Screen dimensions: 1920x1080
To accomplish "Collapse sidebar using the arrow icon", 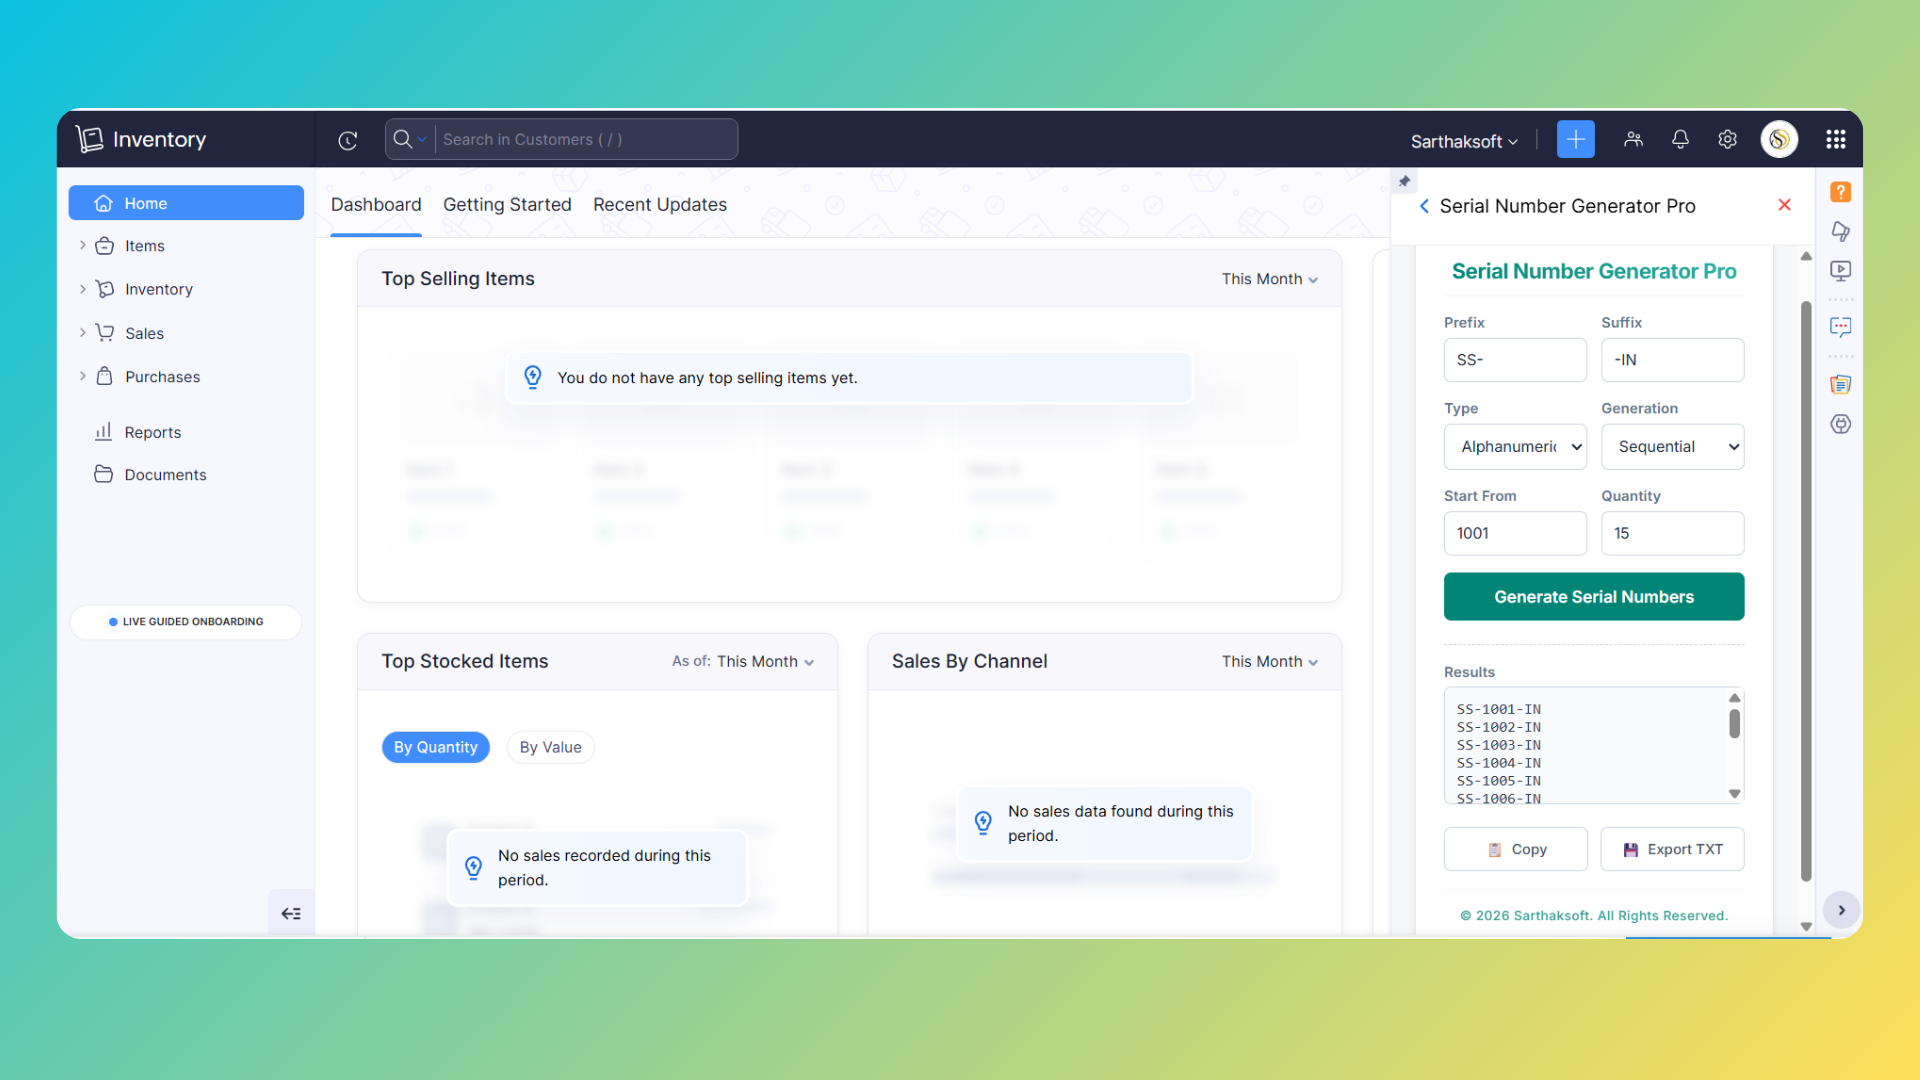I will click(291, 913).
